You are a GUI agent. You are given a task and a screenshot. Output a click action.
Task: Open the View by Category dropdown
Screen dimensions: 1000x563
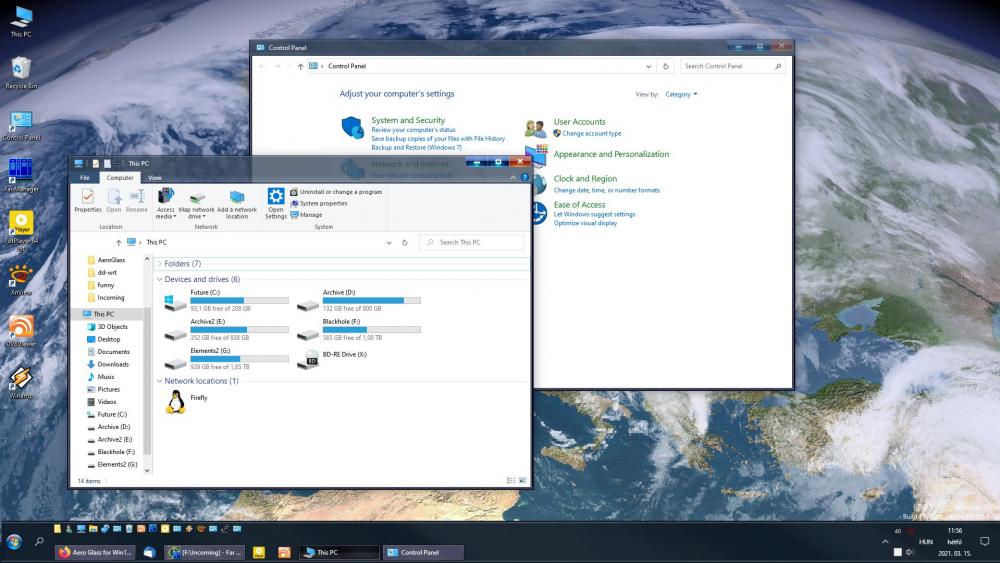(681, 94)
